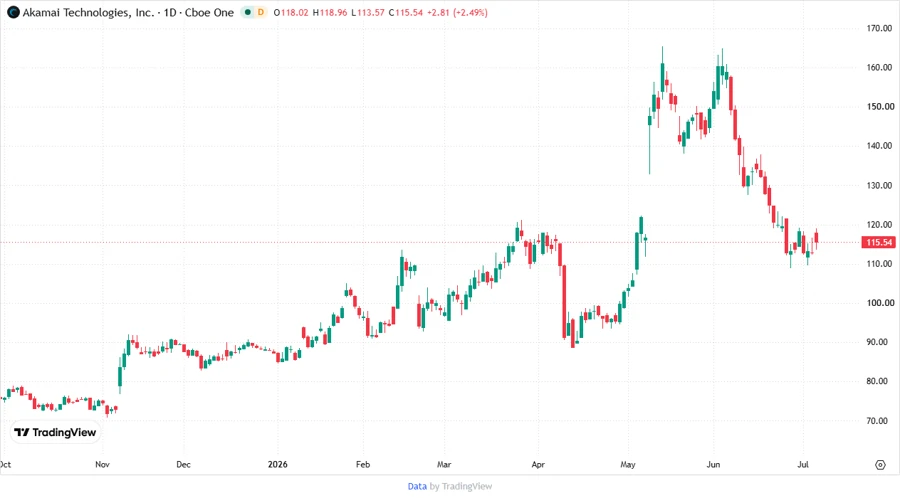The width and height of the screenshot is (900, 498).
Task: Click the Dec label on time axis
Action: coord(183,464)
